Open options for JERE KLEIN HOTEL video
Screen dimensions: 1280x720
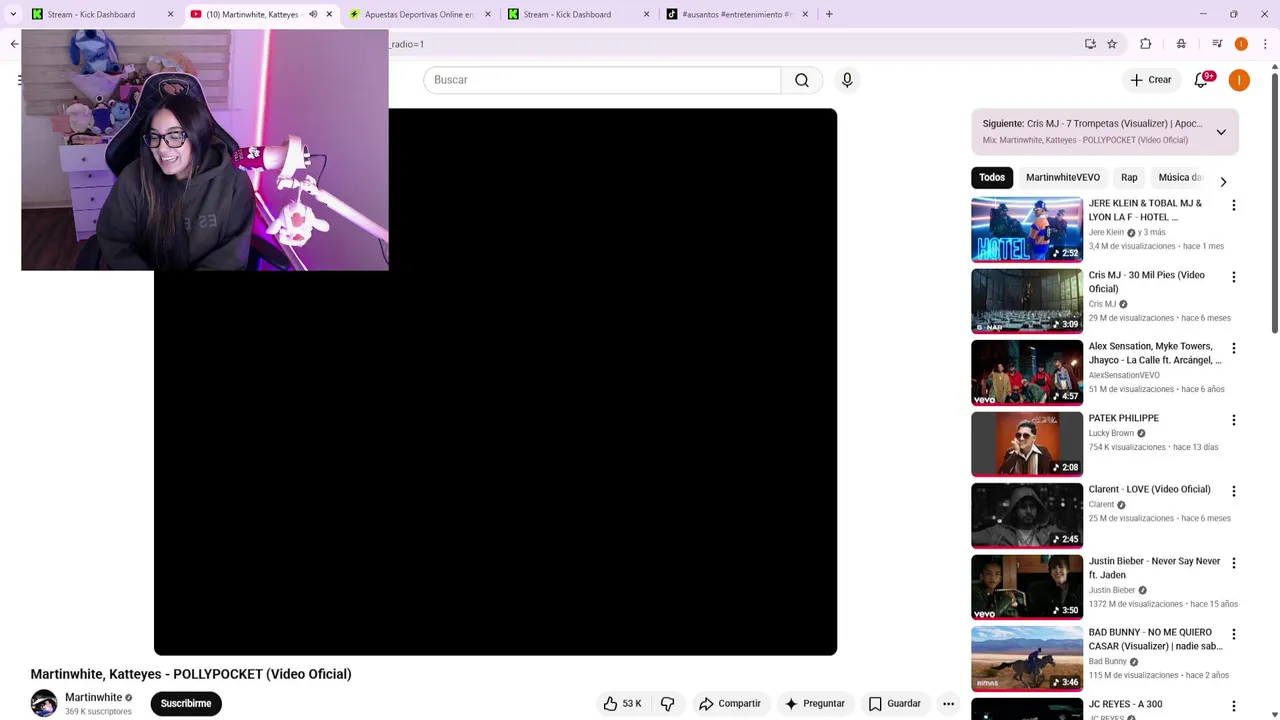[x=1233, y=205]
